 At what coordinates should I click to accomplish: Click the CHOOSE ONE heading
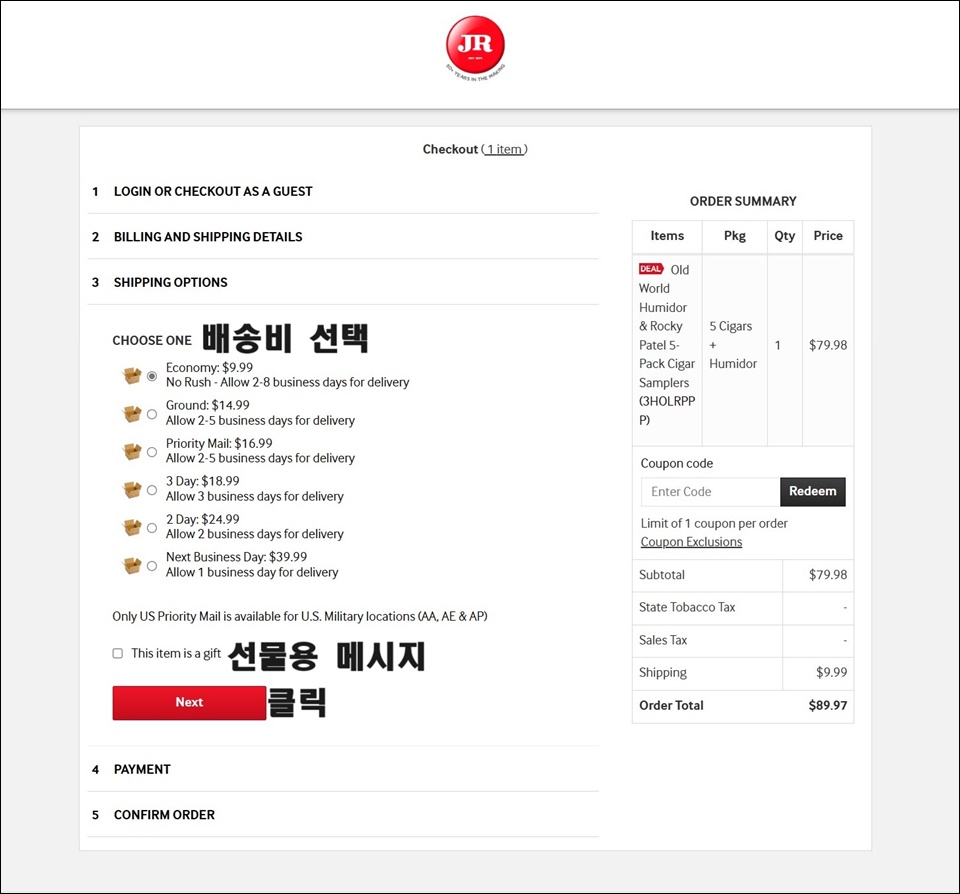tap(152, 340)
